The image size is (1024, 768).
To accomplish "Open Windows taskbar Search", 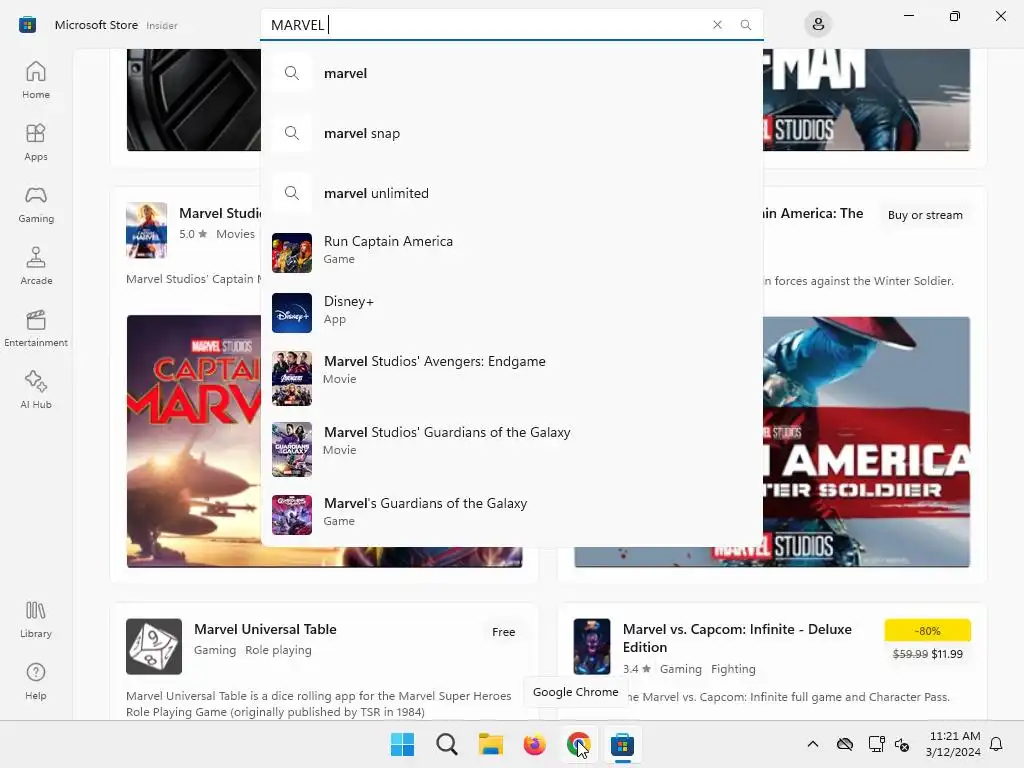I will (447, 744).
